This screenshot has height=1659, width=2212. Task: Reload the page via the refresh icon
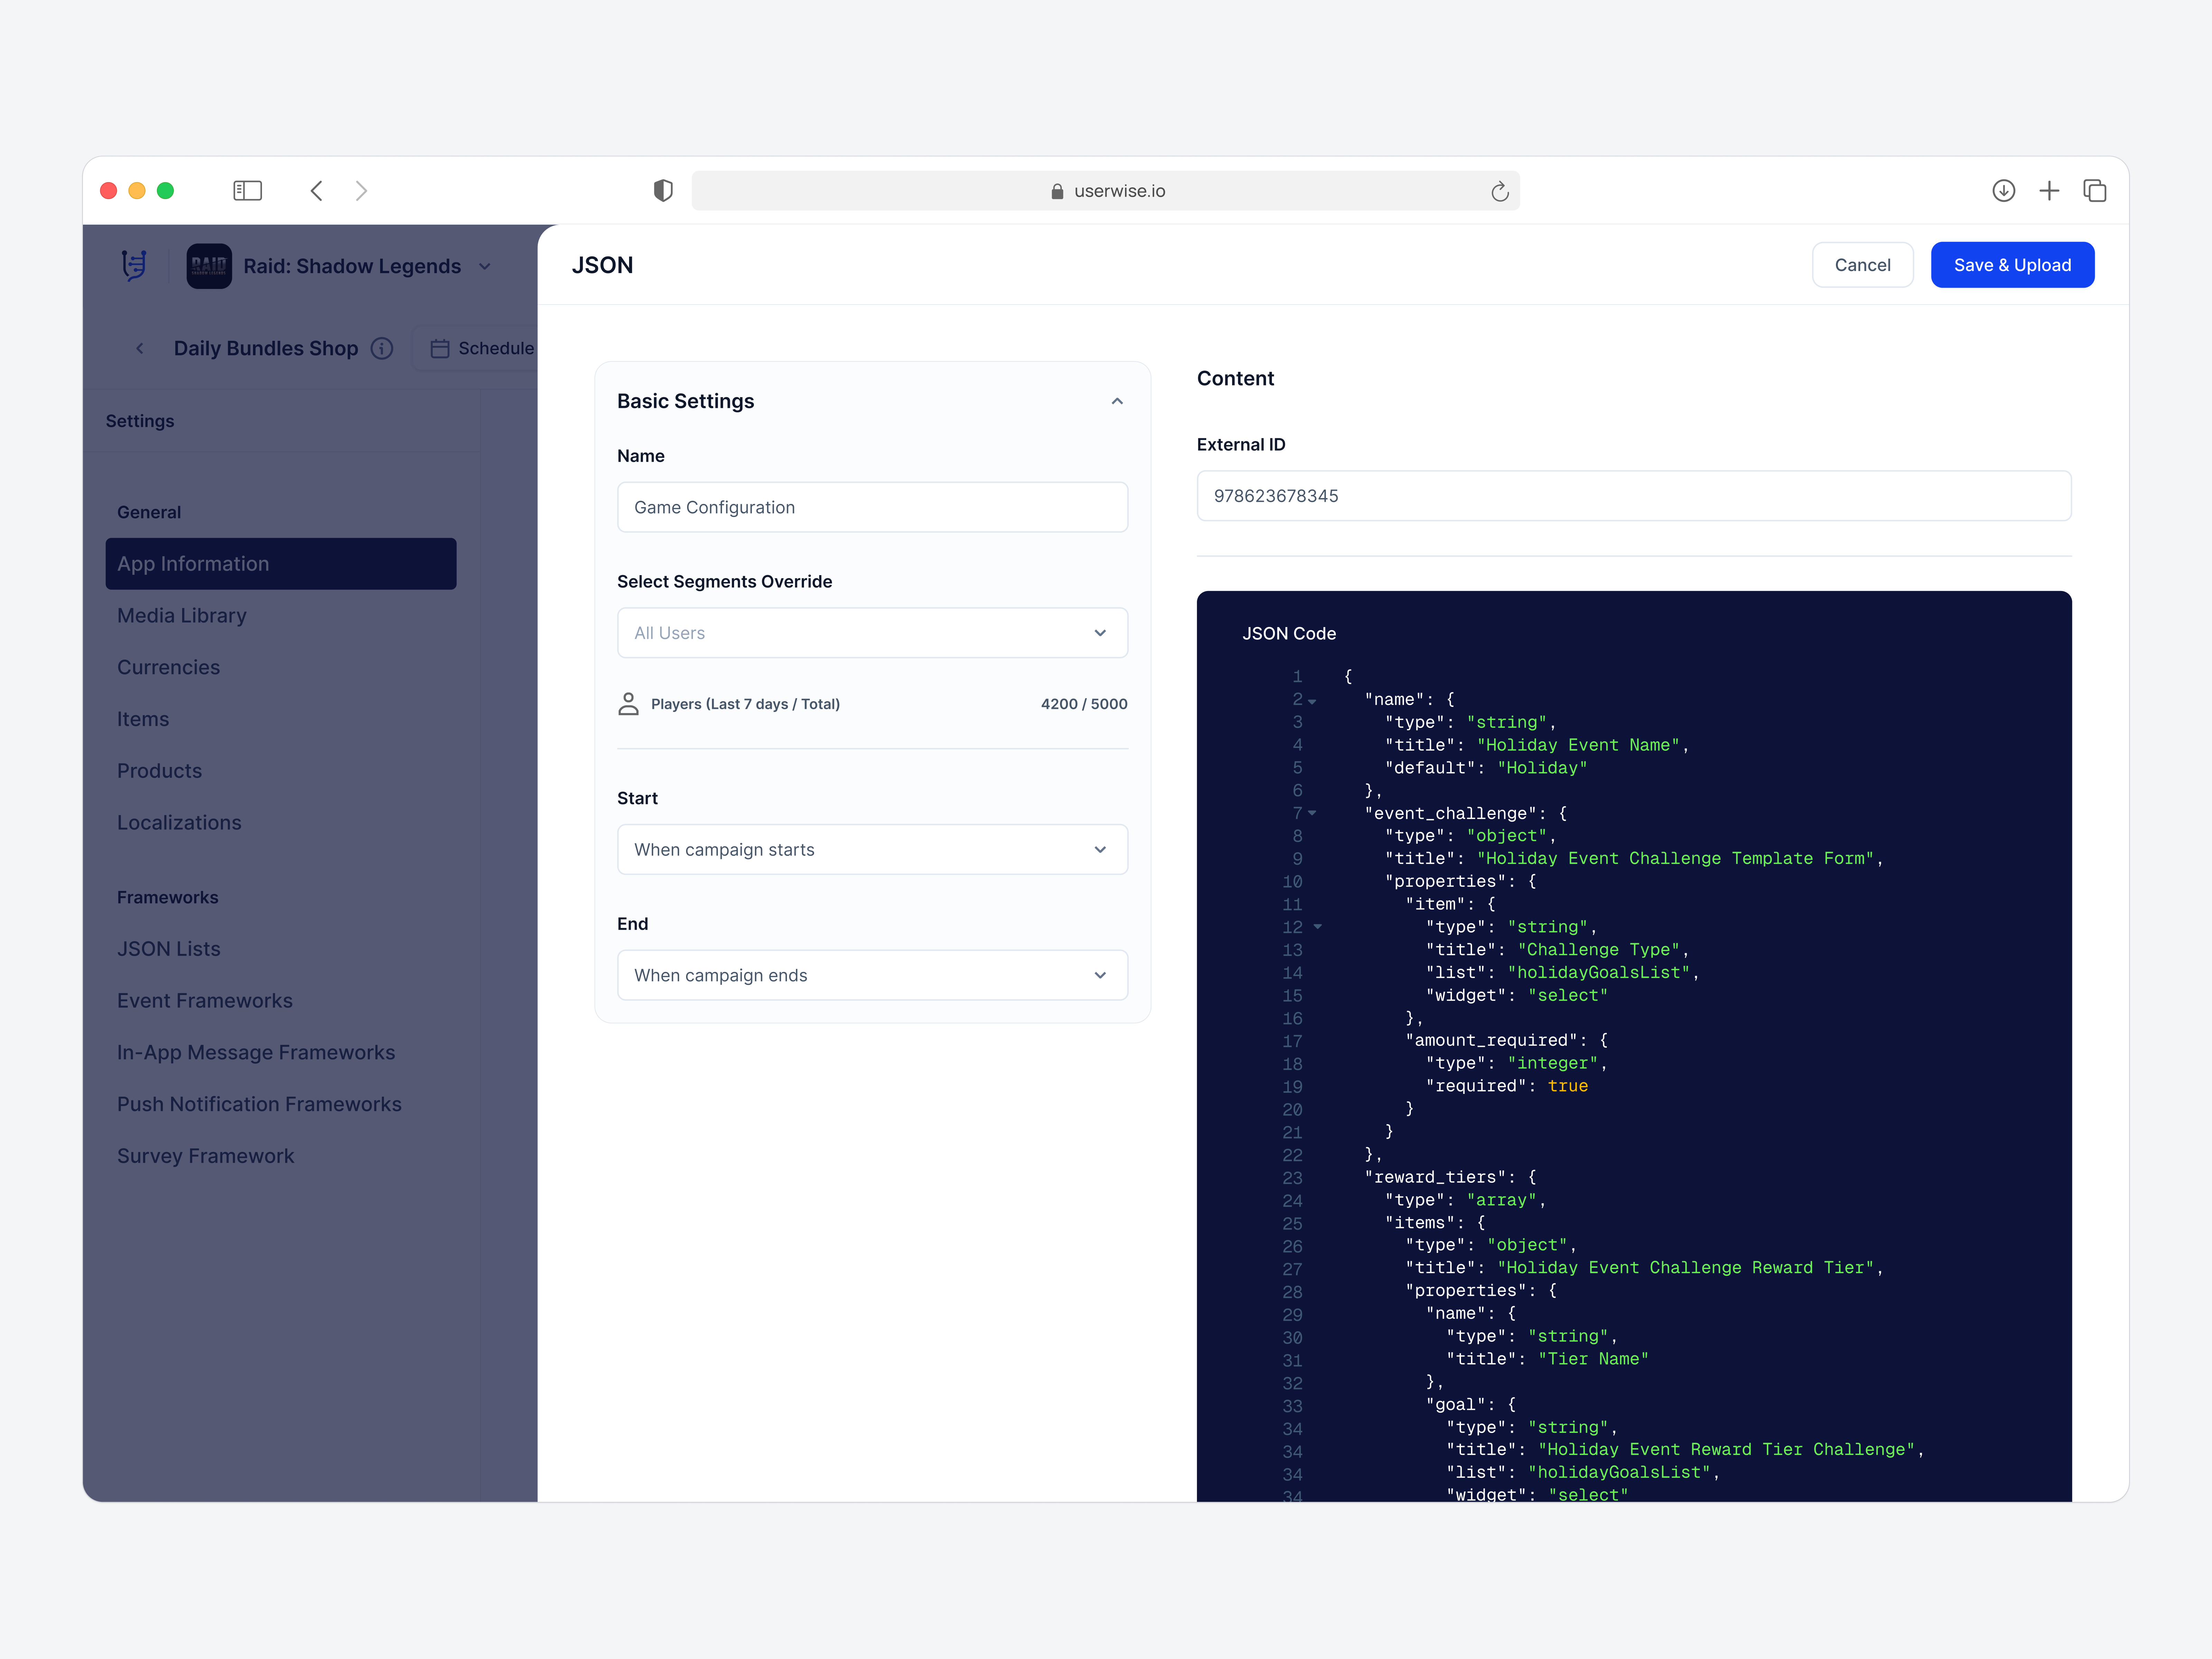pyautogui.click(x=1499, y=190)
